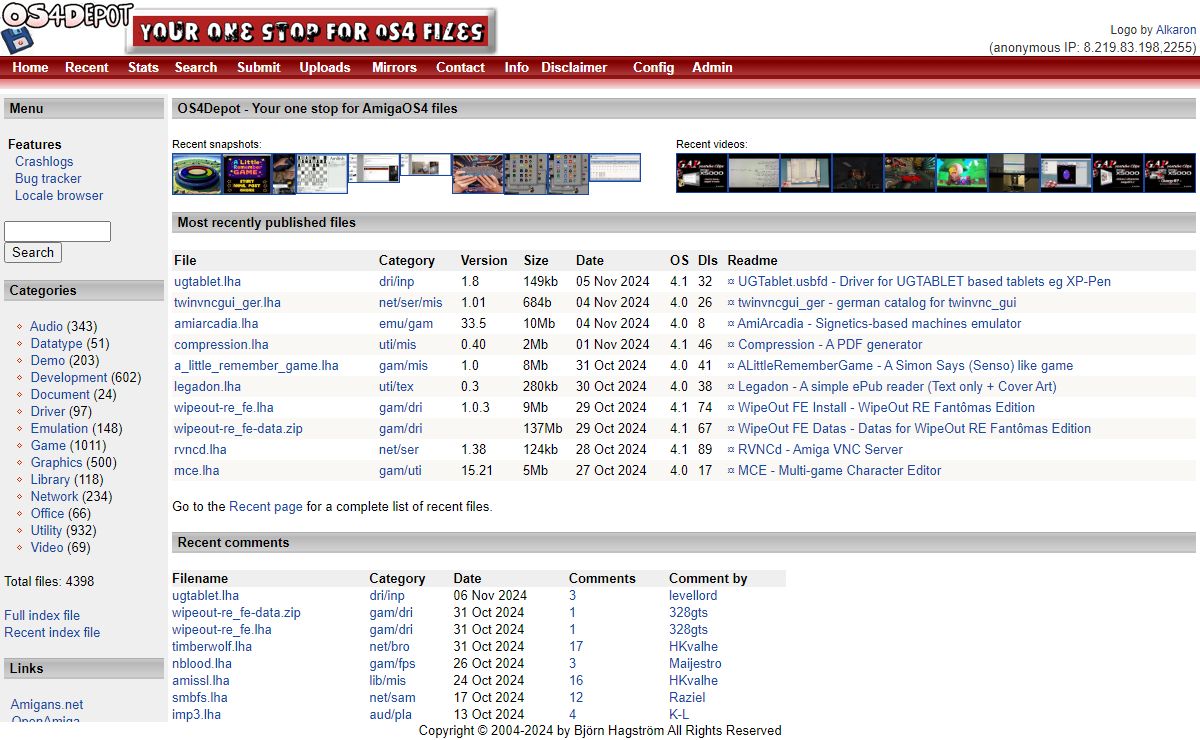Click the "Your one stop for OS4 files" banner
Viewport: 1200px width, 740px height.
[x=311, y=31]
